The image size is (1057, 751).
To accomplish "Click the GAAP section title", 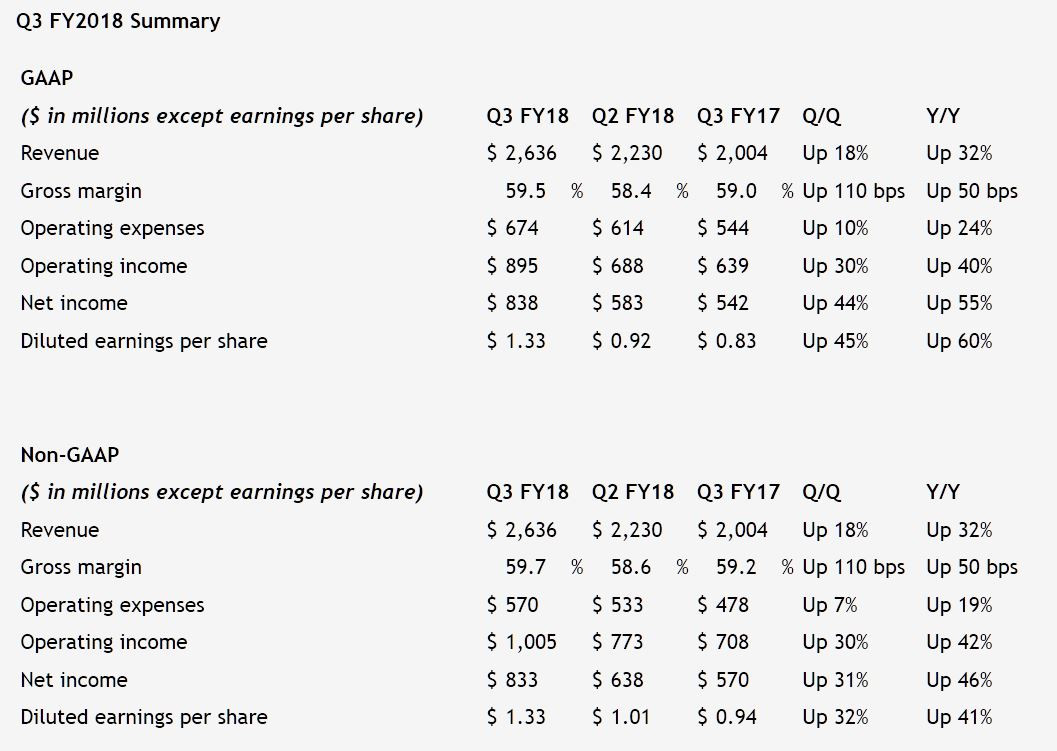I will click(46, 77).
